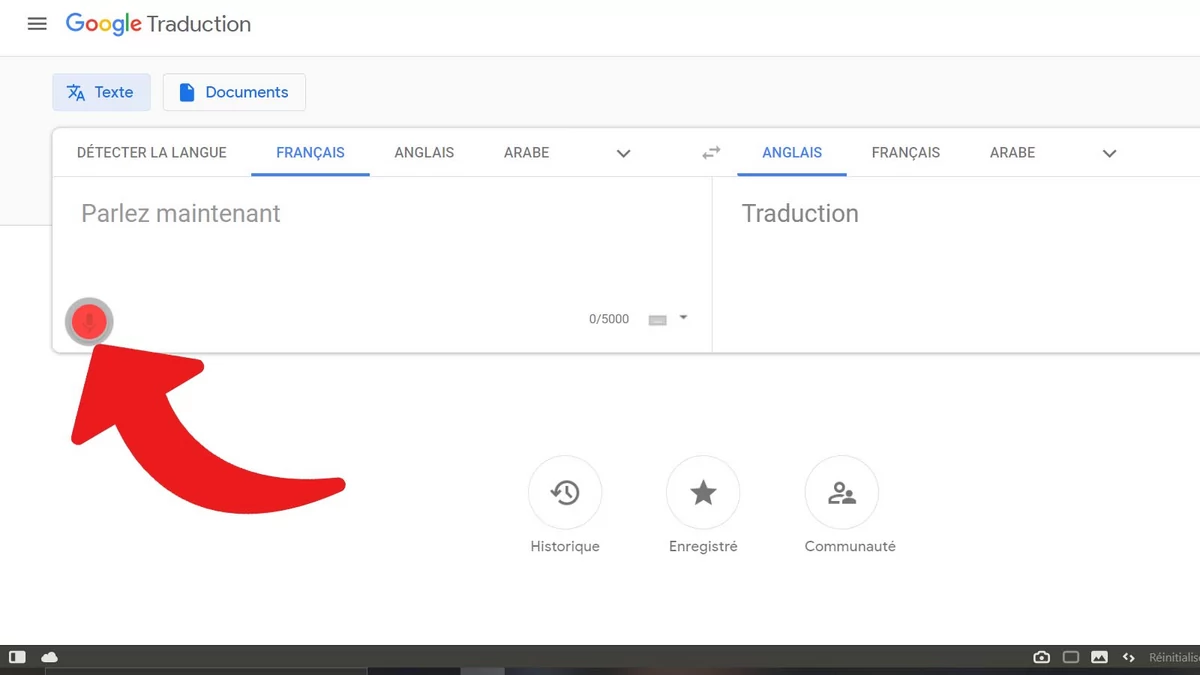Viewport: 1200px width, 675px height.
Task: Set target language to FRANÇAIS
Action: (x=905, y=153)
